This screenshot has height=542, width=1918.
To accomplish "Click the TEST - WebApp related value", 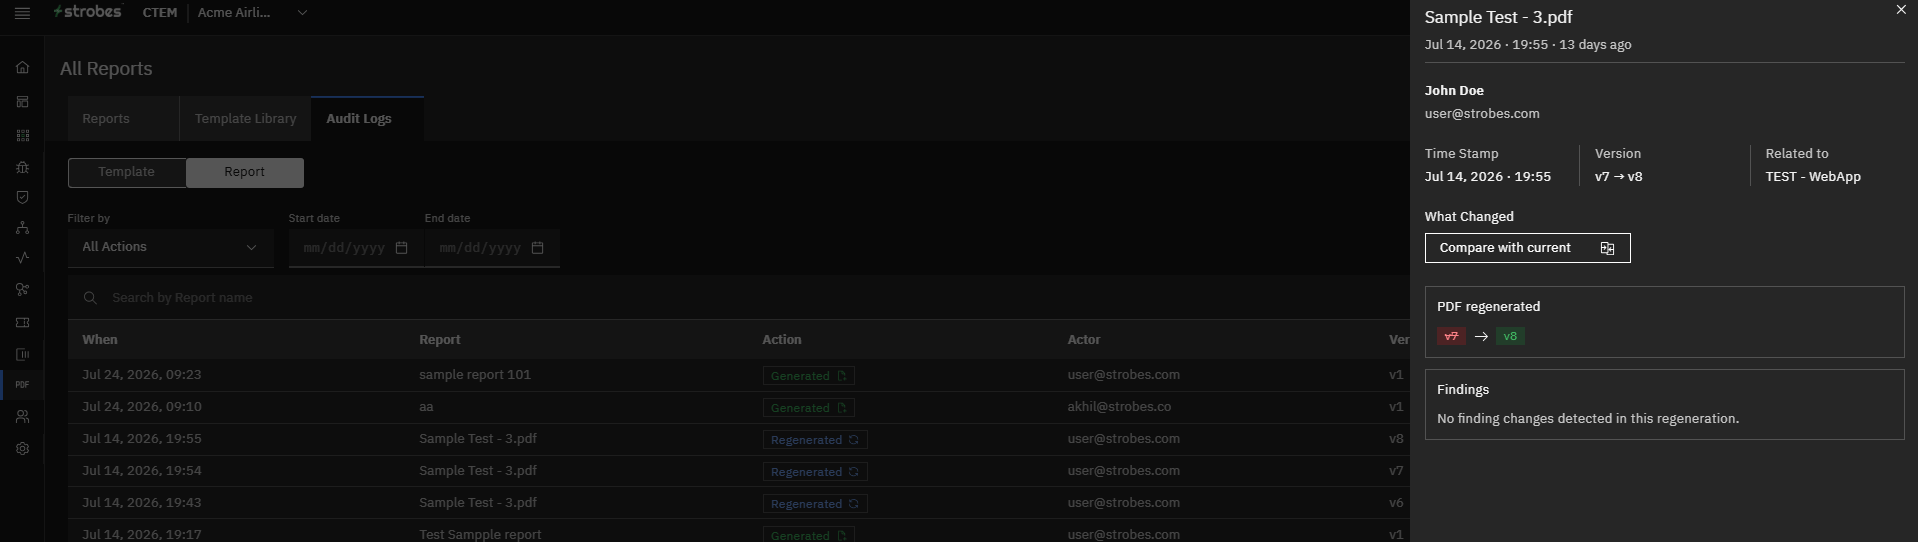I will point(1813,177).
